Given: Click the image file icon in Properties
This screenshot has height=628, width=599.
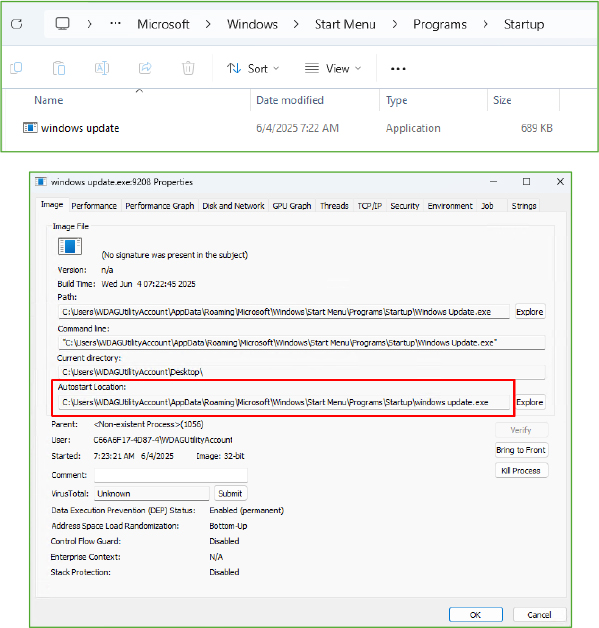Looking at the screenshot, I should tap(70, 246).
